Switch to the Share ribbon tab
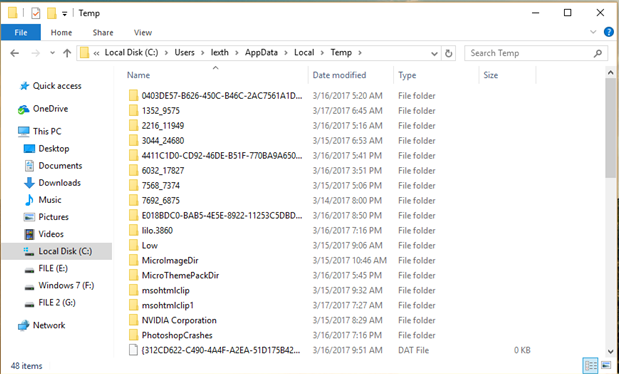The height and width of the screenshot is (374, 619). (x=103, y=32)
